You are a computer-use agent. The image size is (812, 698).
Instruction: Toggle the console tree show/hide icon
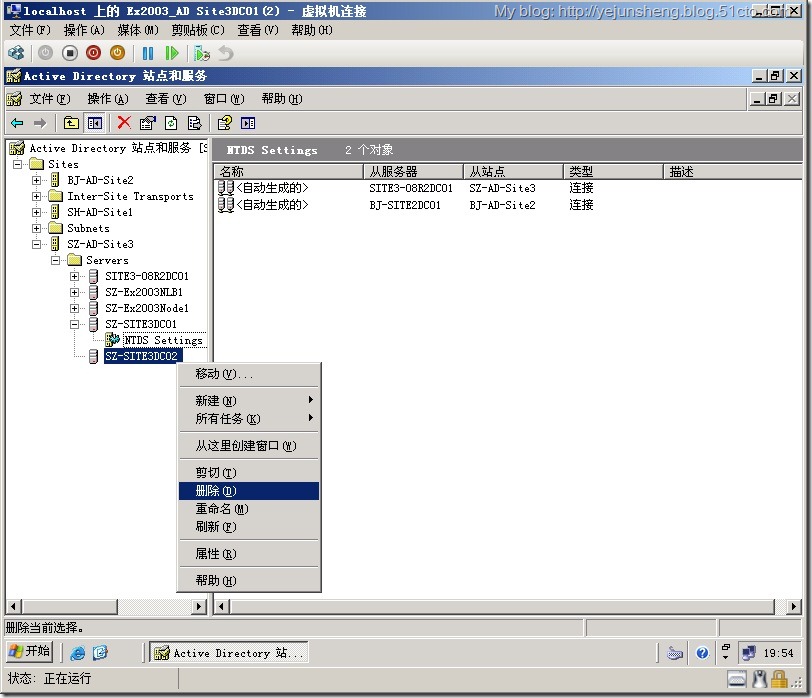[95, 123]
